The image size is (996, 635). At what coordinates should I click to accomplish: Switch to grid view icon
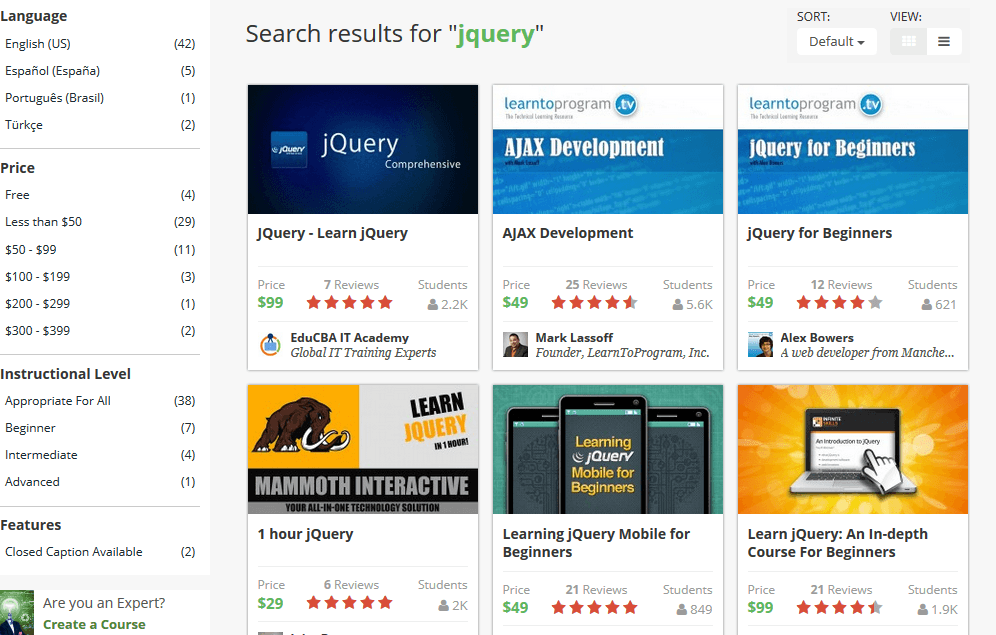908,41
